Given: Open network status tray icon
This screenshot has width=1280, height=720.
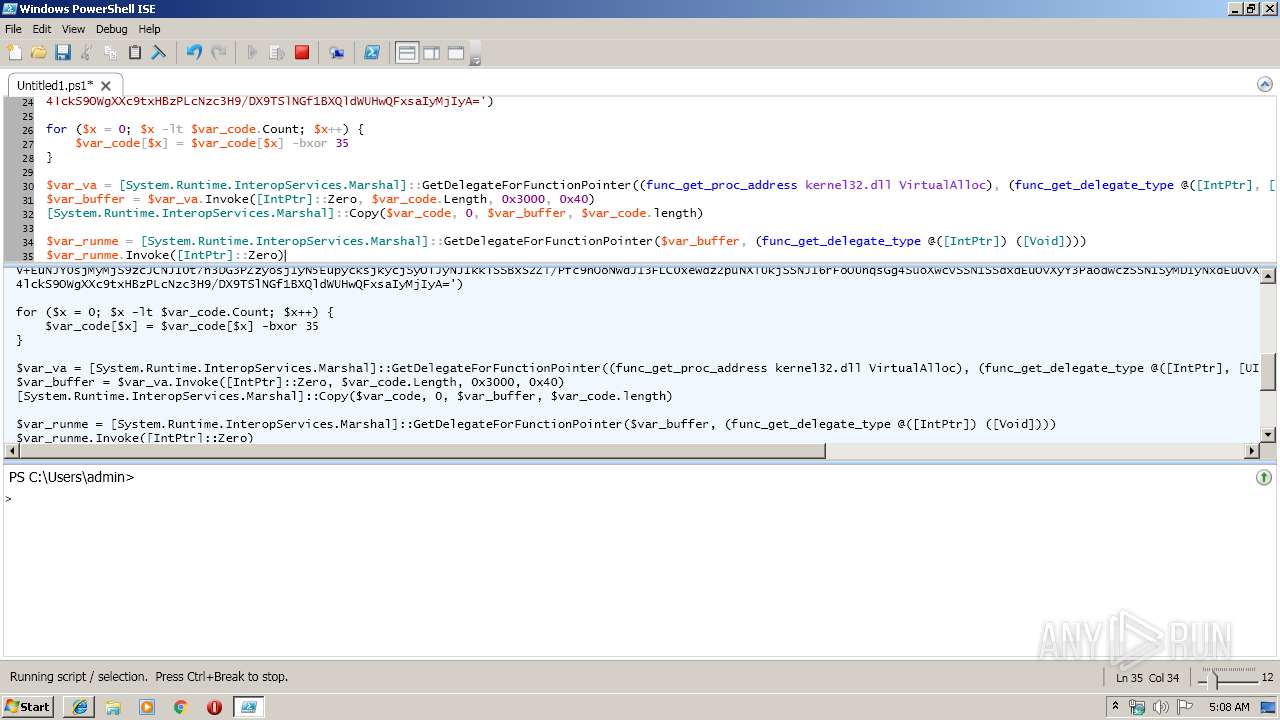Looking at the screenshot, I should tap(1137, 707).
